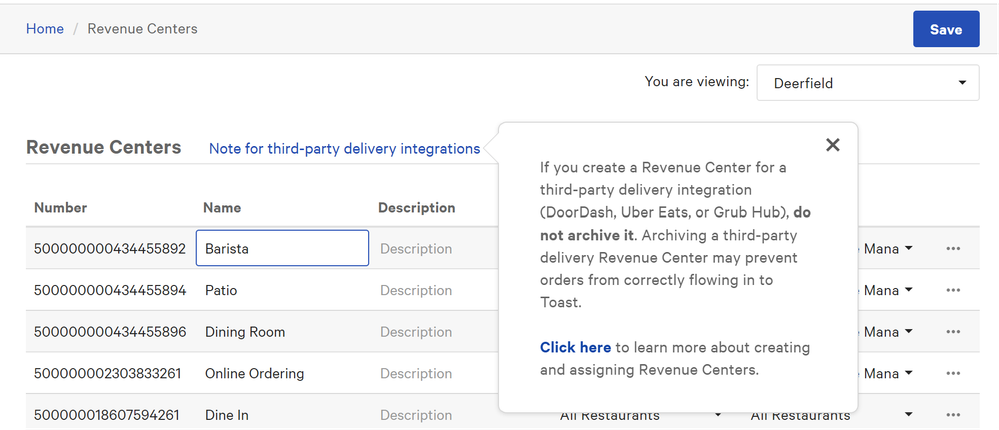Open more options for Barista row
The width and height of the screenshot is (999, 430).
pyautogui.click(x=952, y=249)
